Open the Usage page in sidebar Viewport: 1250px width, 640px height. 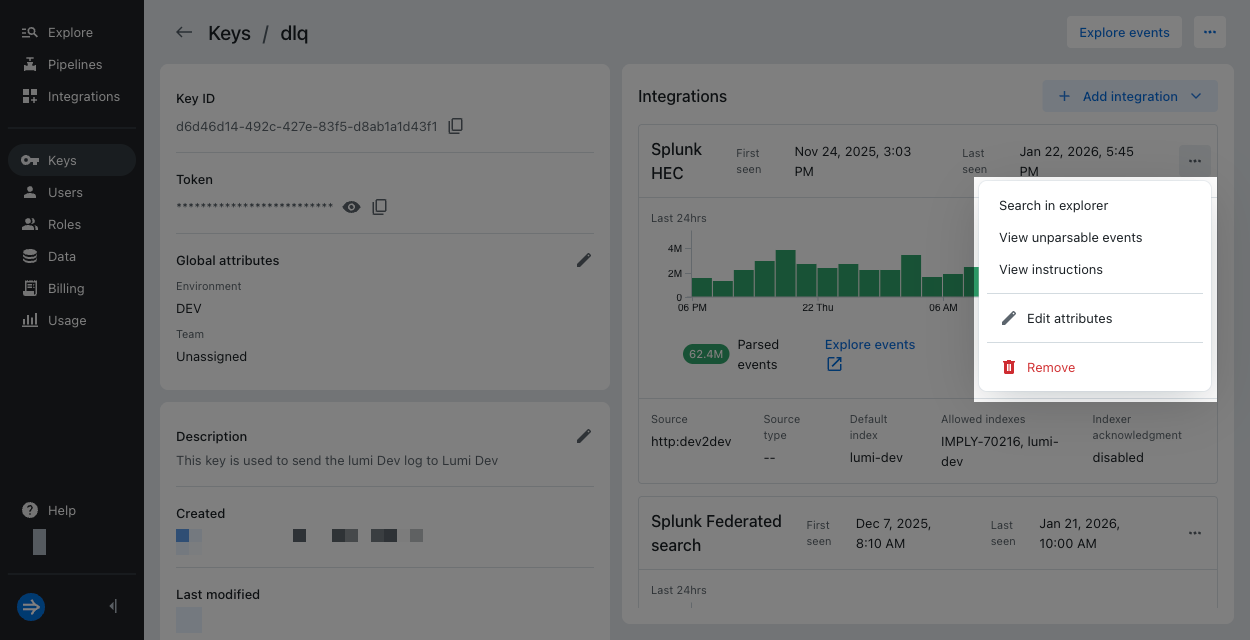(67, 320)
